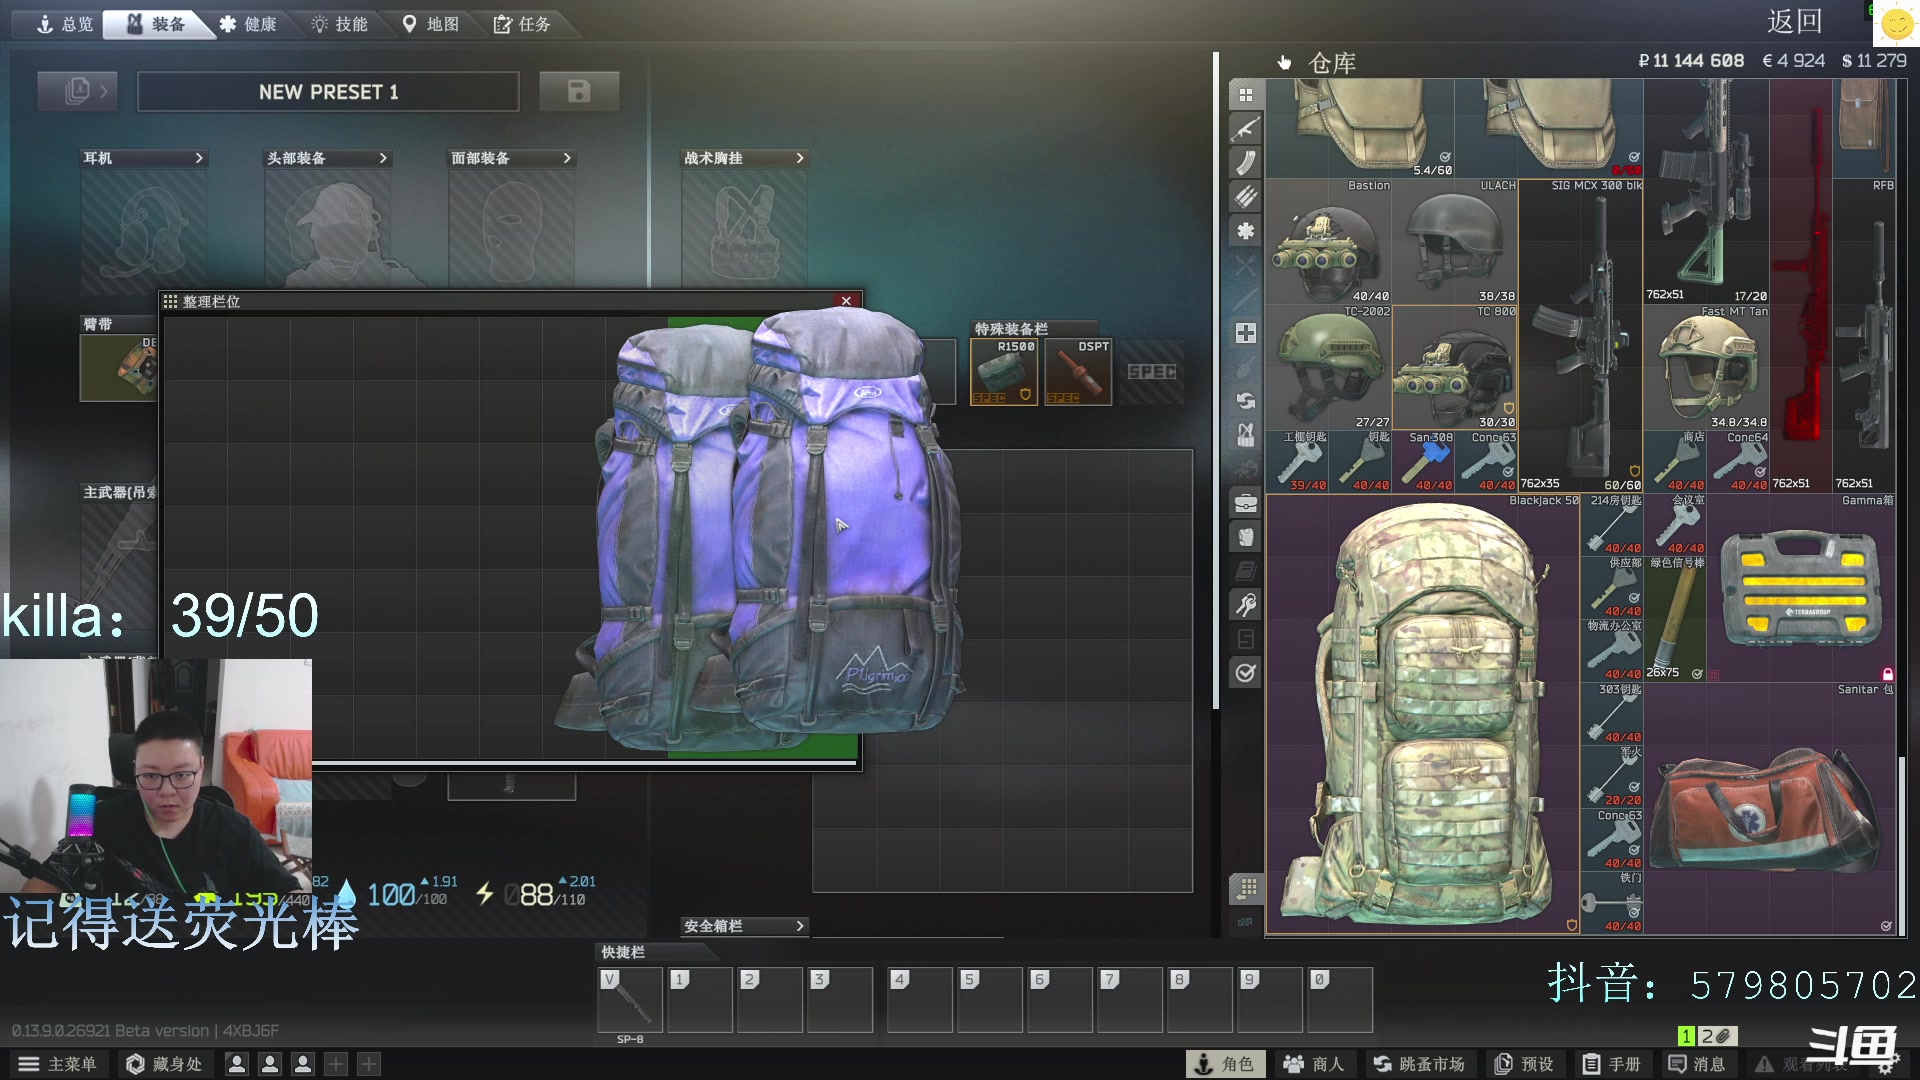Select the R1500 item in special slots
Screen dimensions: 1920x1080
tap(1003, 371)
